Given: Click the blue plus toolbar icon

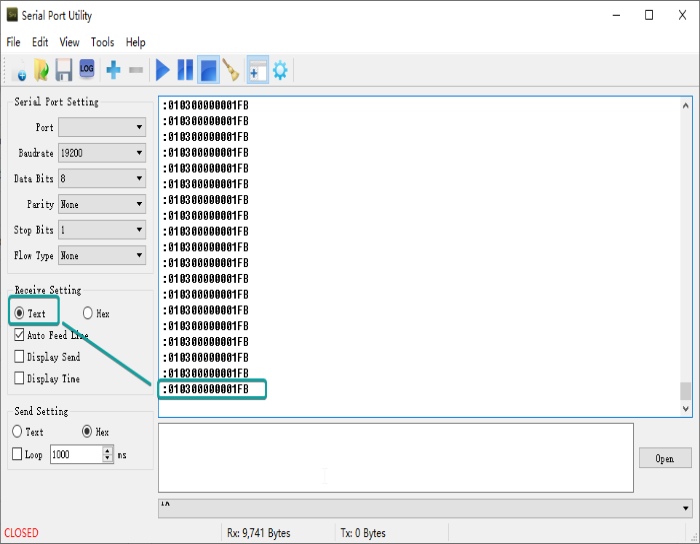Looking at the screenshot, I should tap(113, 70).
